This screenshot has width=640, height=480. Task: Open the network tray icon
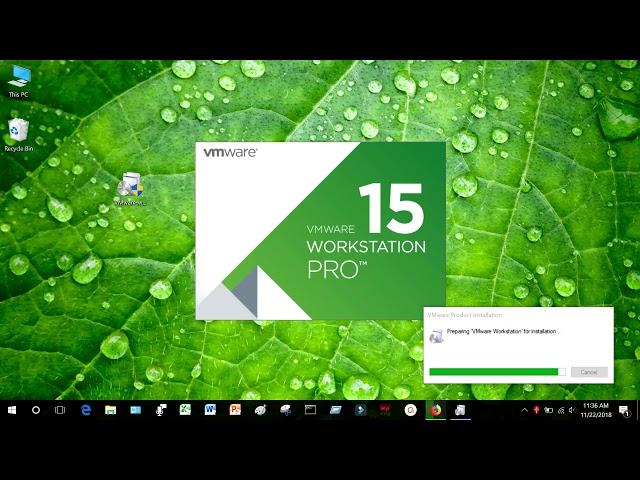click(x=561, y=410)
